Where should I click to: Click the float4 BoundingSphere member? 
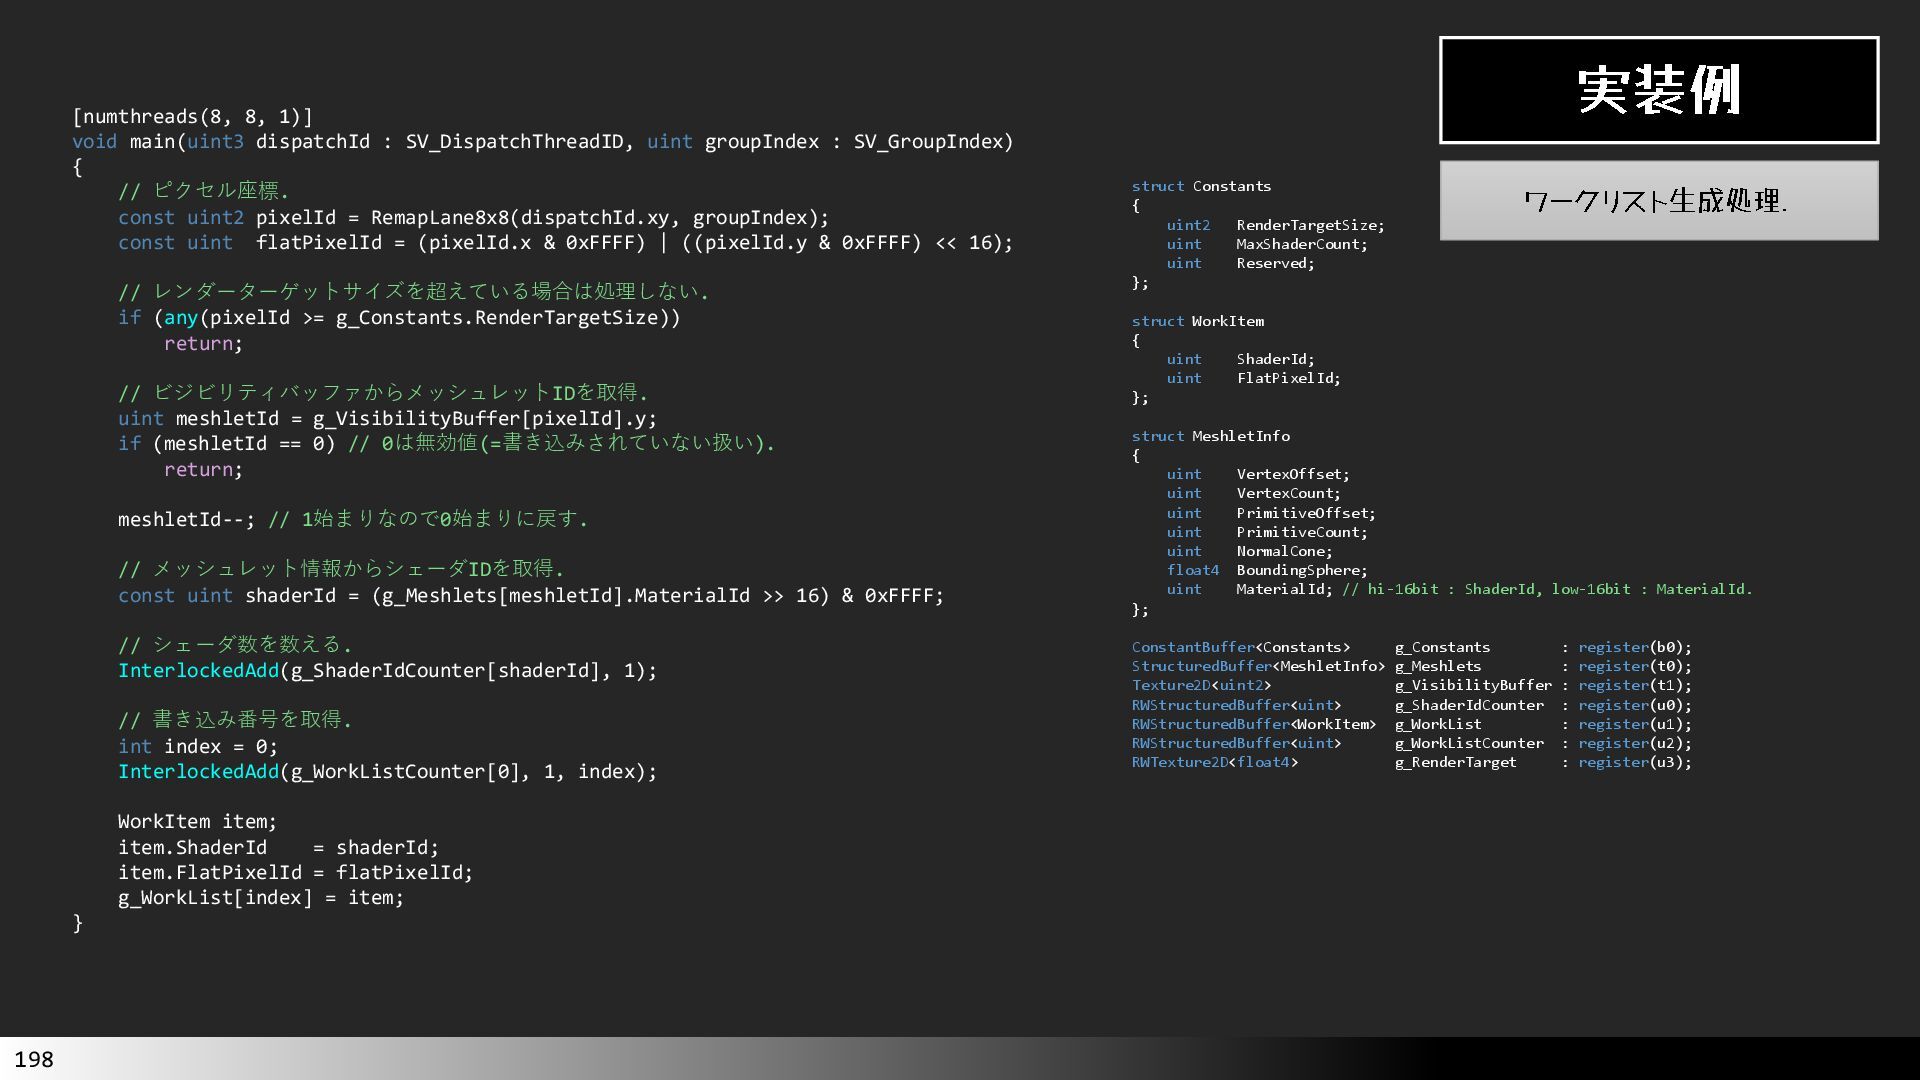[x=1267, y=571]
